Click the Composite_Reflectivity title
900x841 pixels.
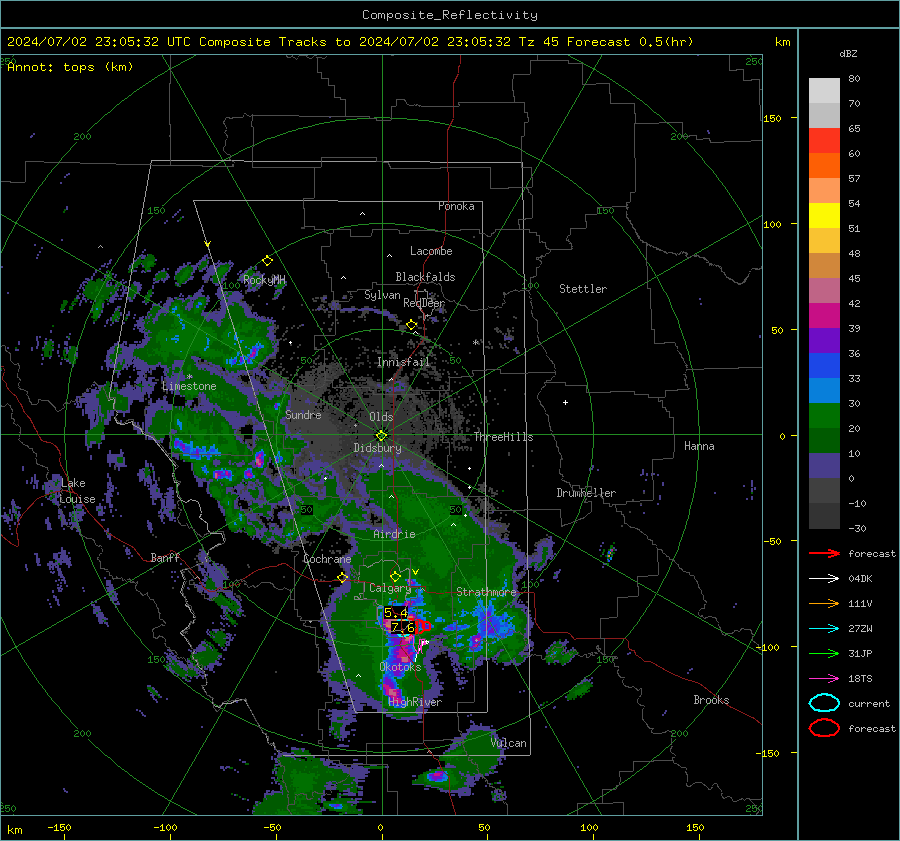[x=449, y=15]
